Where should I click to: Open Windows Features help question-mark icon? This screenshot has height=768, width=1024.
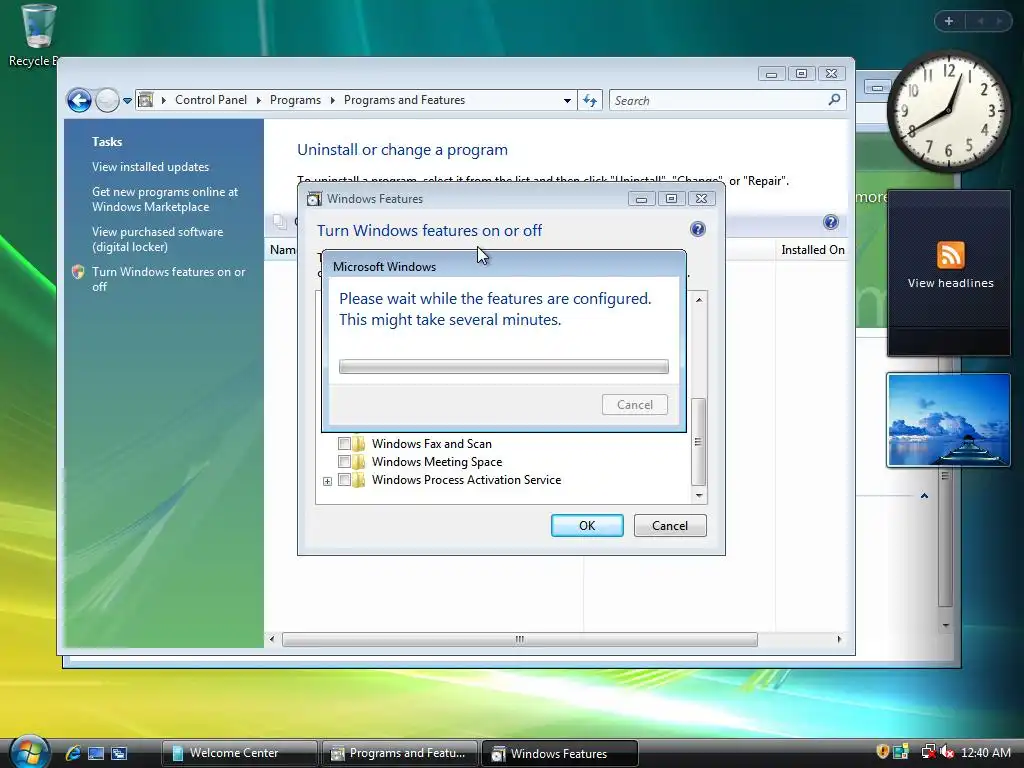(x=697, y=229)
